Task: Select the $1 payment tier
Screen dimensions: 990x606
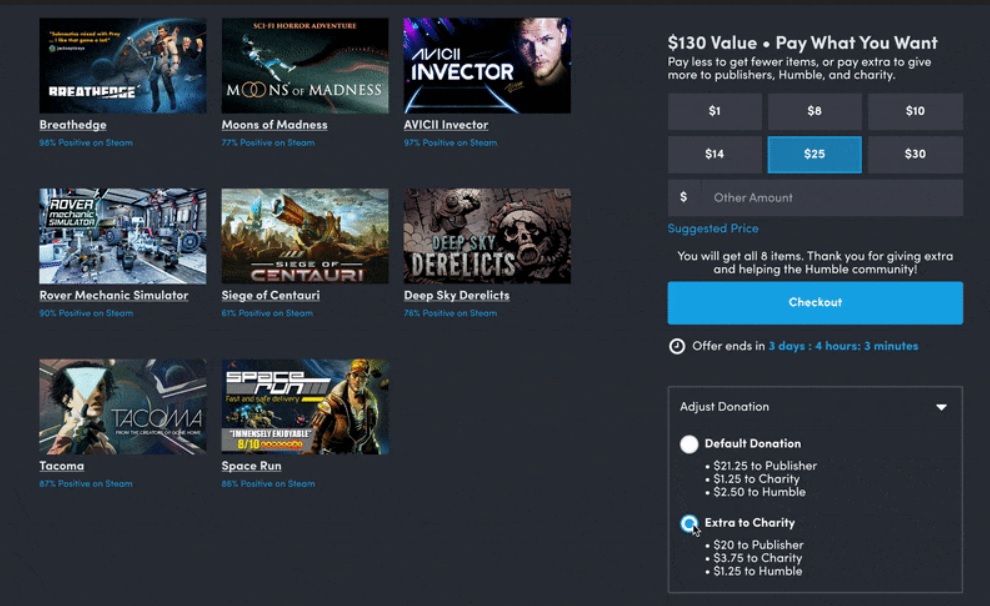Action: (x=714, y=111)
